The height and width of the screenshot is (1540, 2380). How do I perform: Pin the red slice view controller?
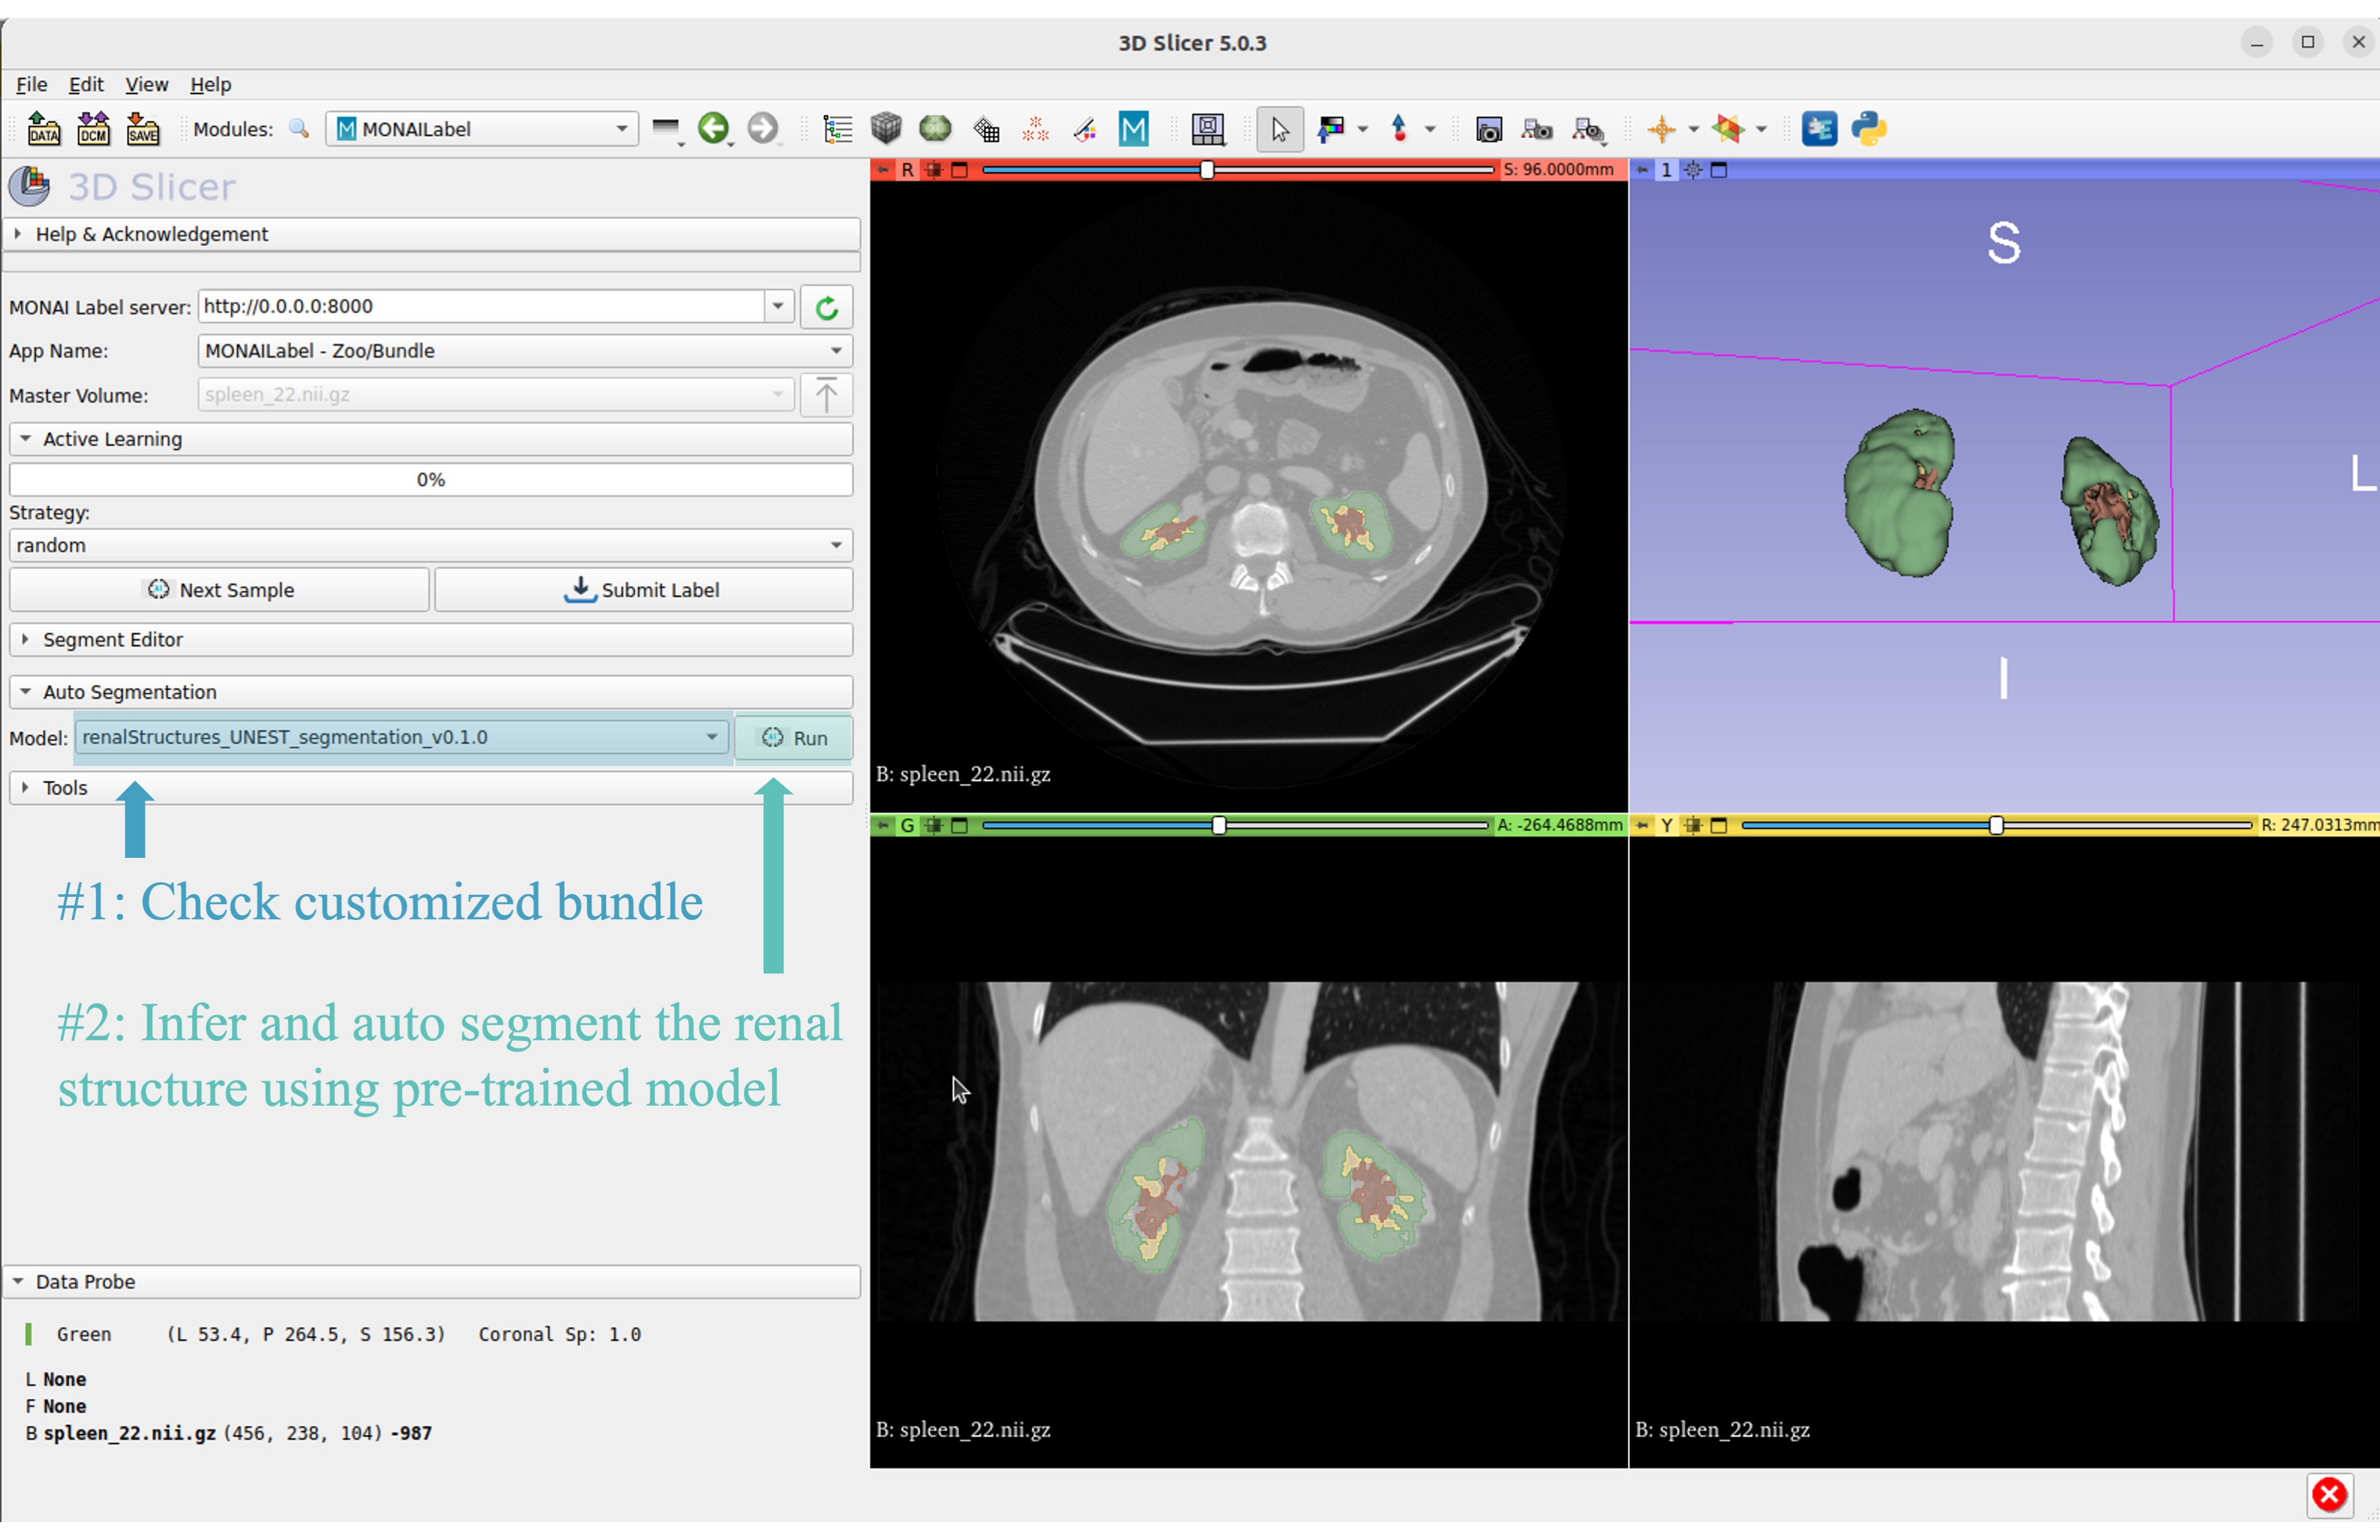click(884, 170)
